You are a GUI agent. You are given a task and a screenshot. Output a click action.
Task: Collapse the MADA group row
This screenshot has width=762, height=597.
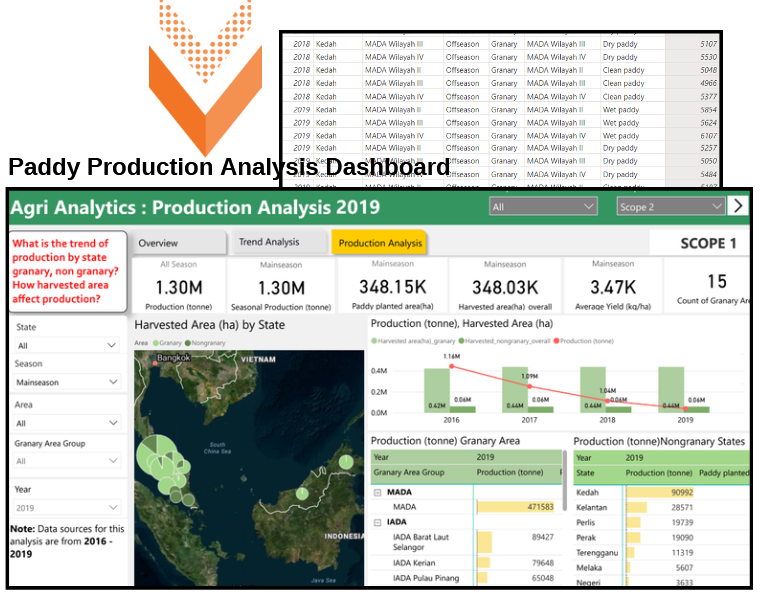pos(378,492)
